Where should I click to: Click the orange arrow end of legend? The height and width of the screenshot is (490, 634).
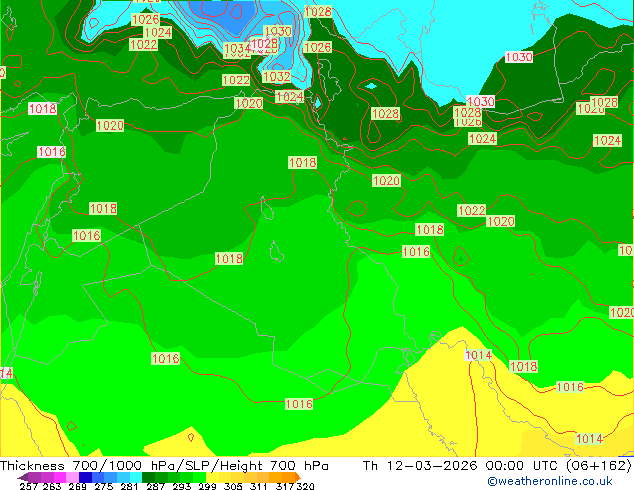(x=298, y=477)
